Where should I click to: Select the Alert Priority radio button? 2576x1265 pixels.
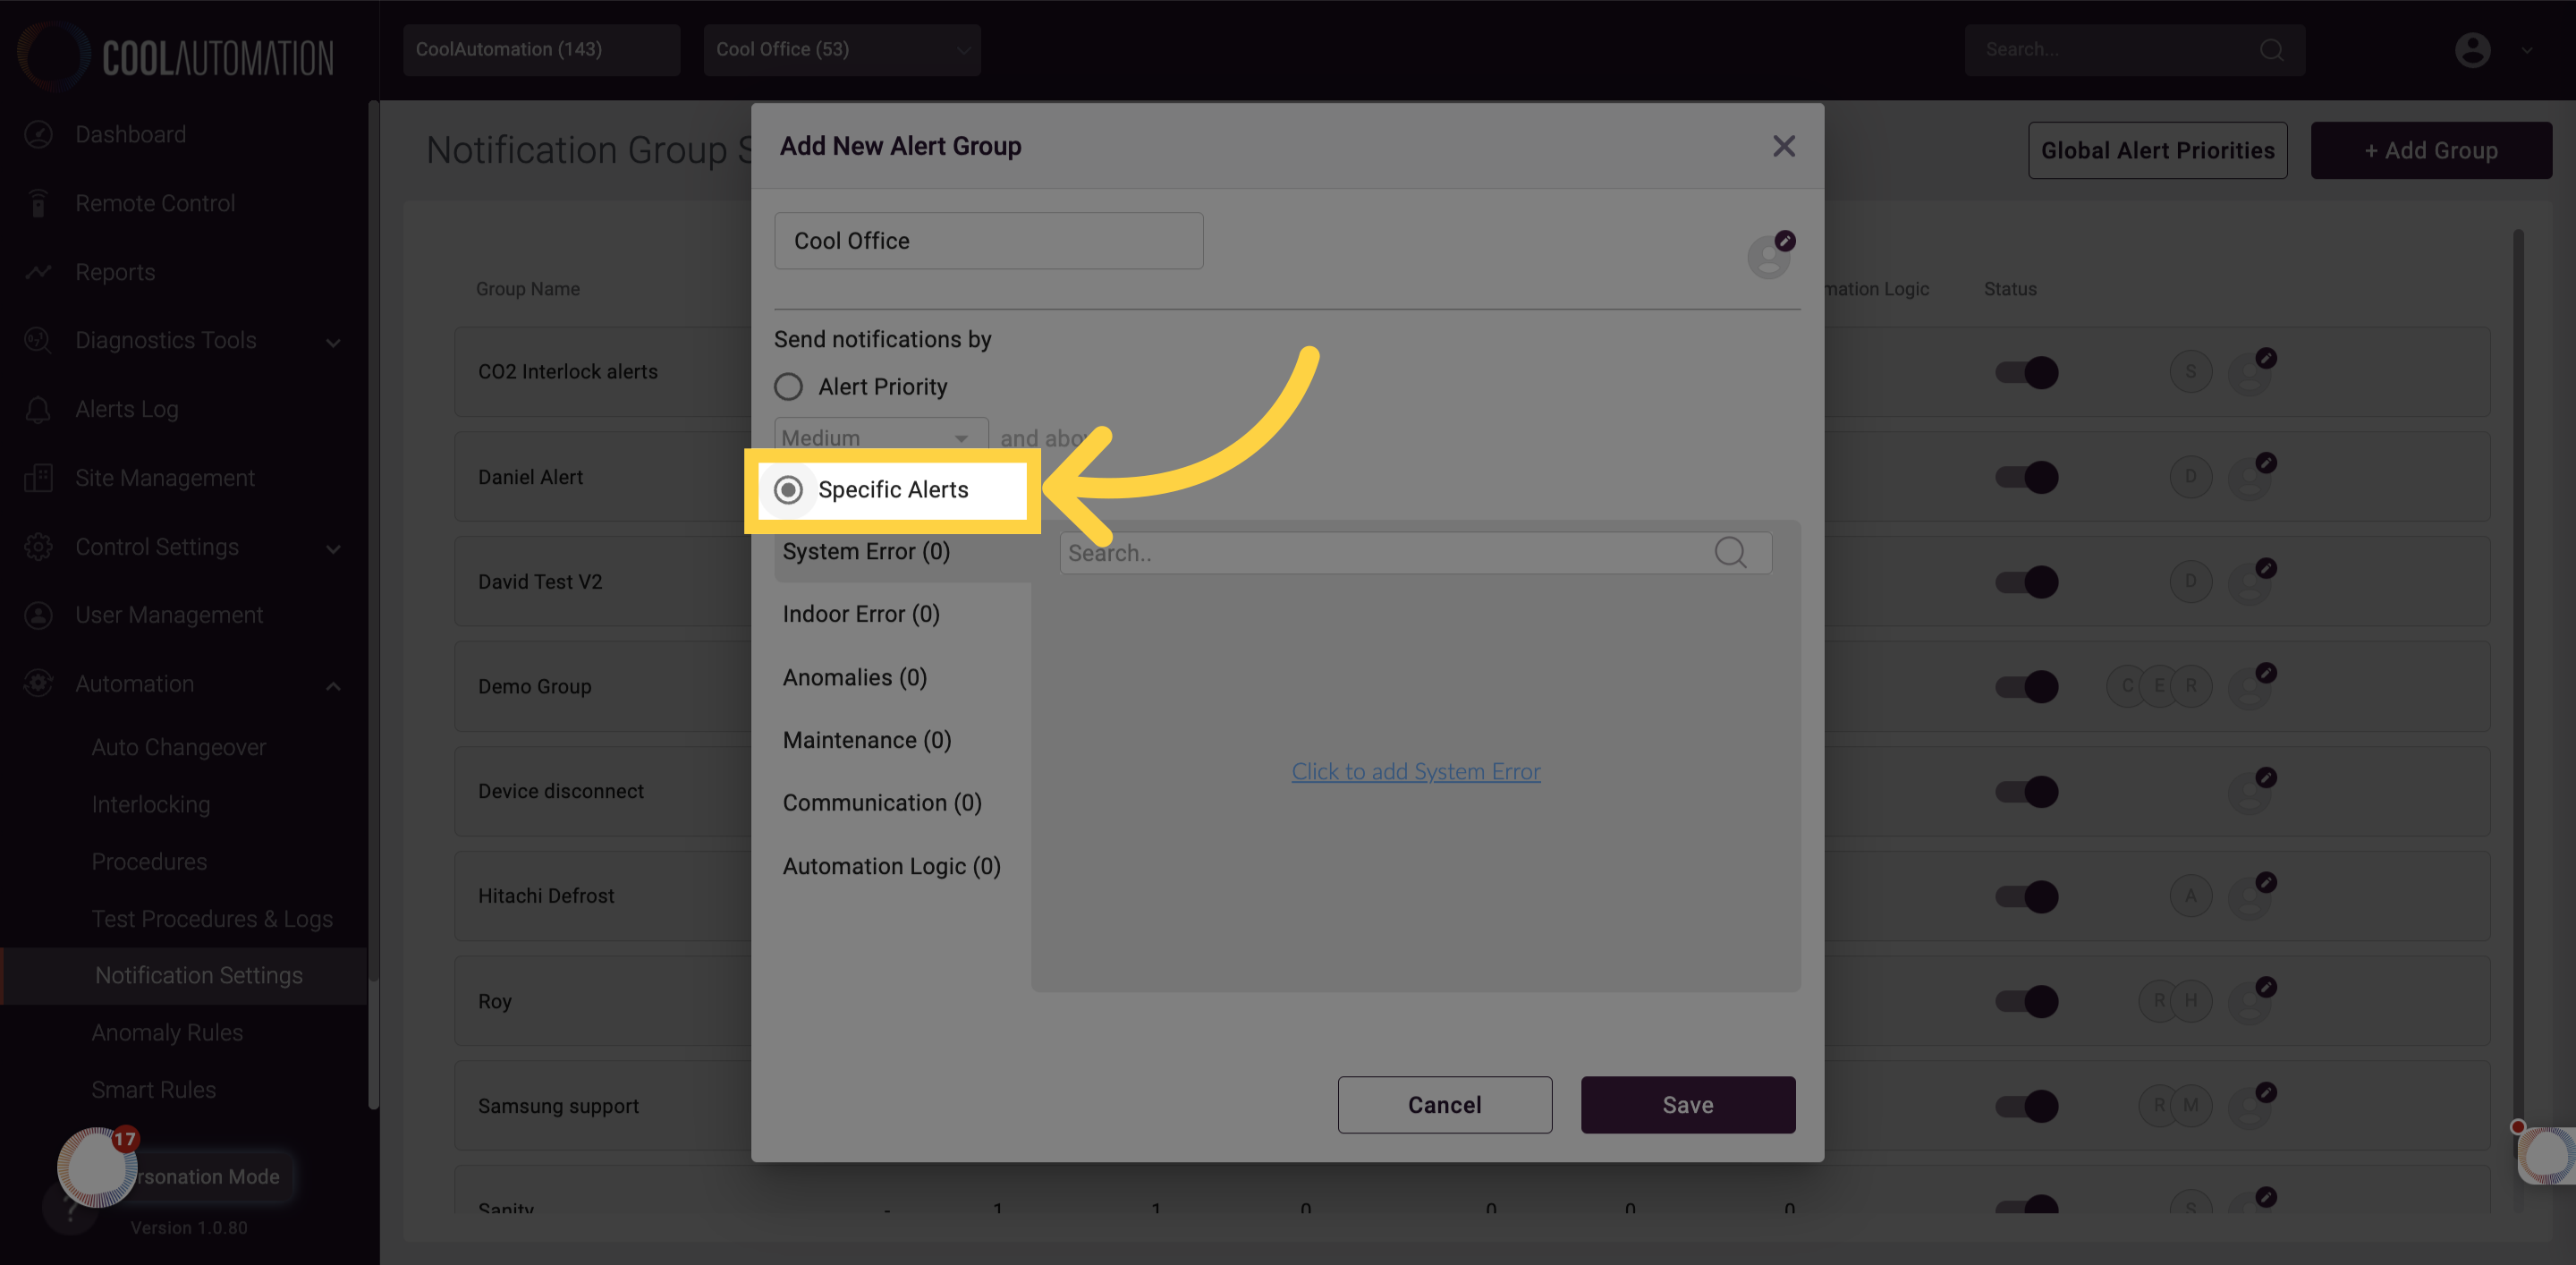[788, 387]
